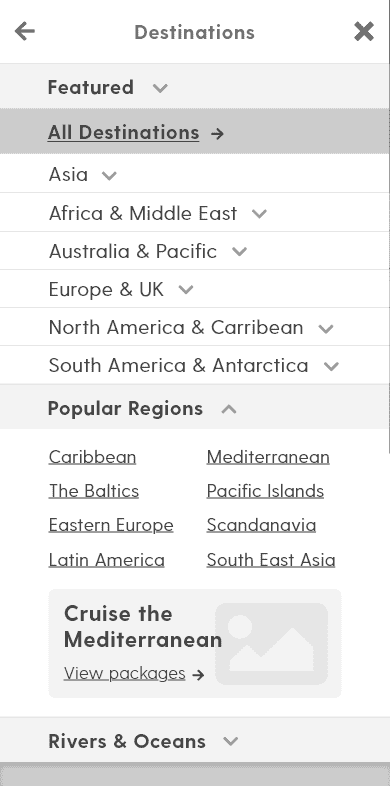Expand the Europe & UK chevron
The height and width of the screenshot is (786, 390).
click(x=186, y=290)
